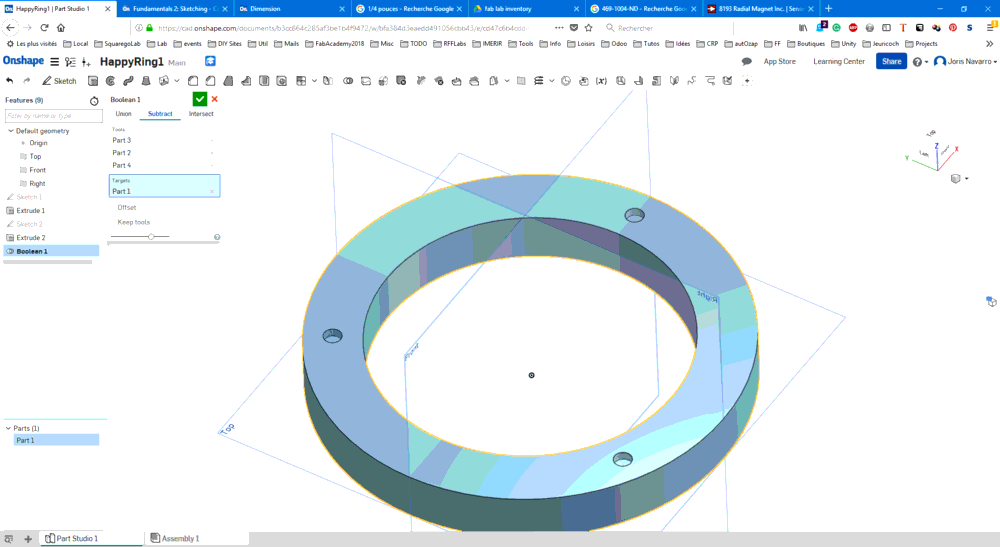Screen dimensions: 1000x547
Task: Remove Part 1 from Targets
Action: pyautogui.click(x=212, y=192)
